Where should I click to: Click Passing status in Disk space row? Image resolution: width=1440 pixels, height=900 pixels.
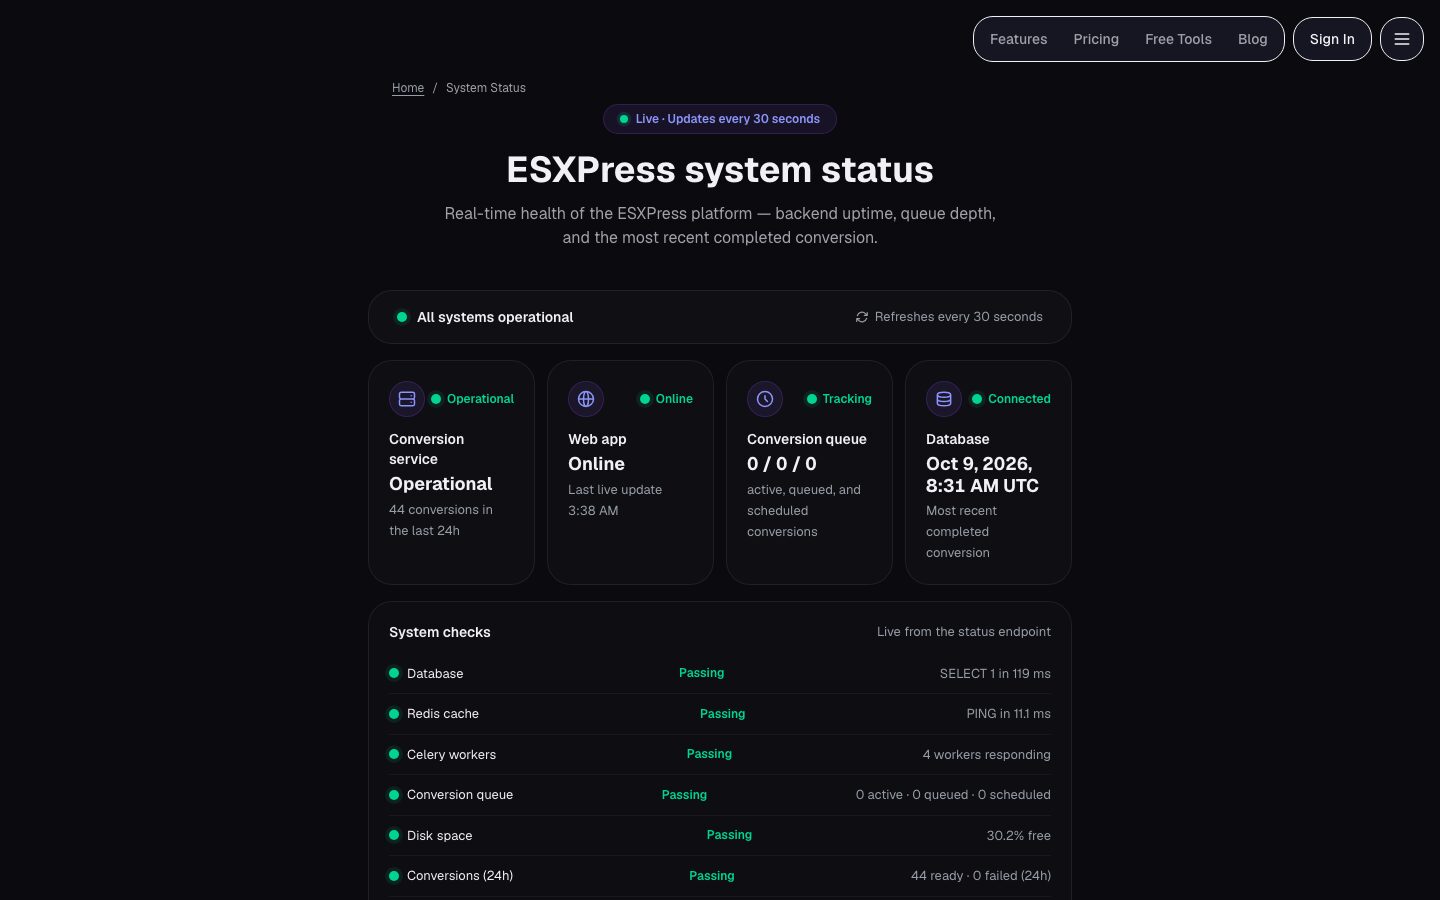[x=729, y=835]
